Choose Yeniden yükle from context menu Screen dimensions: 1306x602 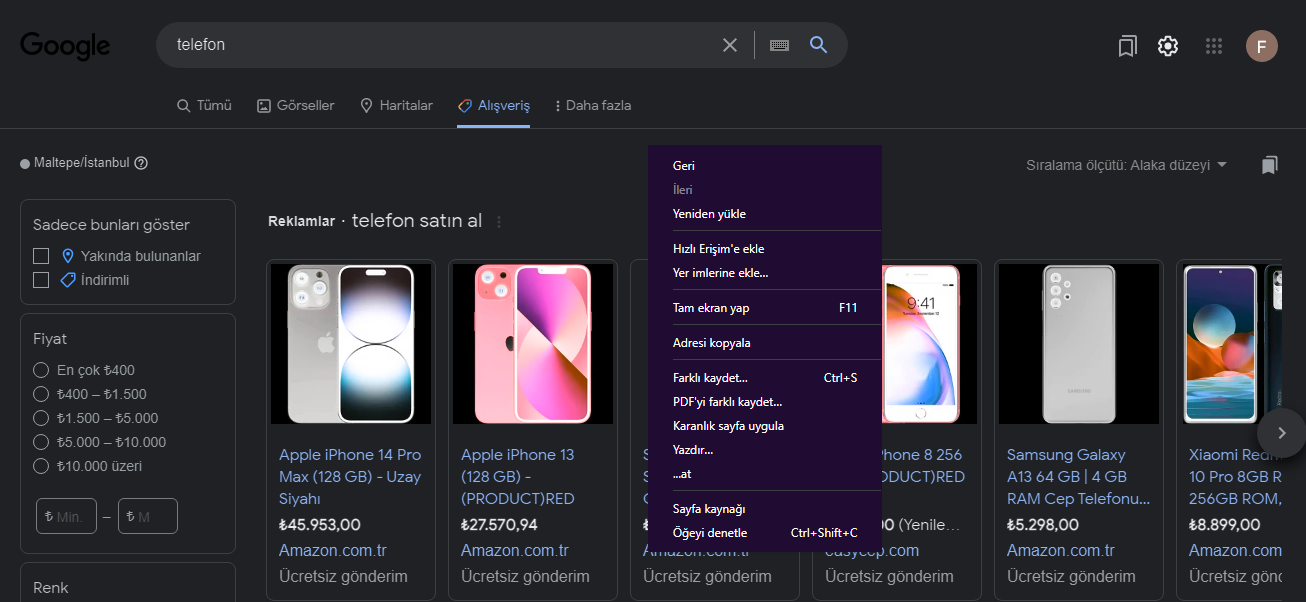coord(709,214)
